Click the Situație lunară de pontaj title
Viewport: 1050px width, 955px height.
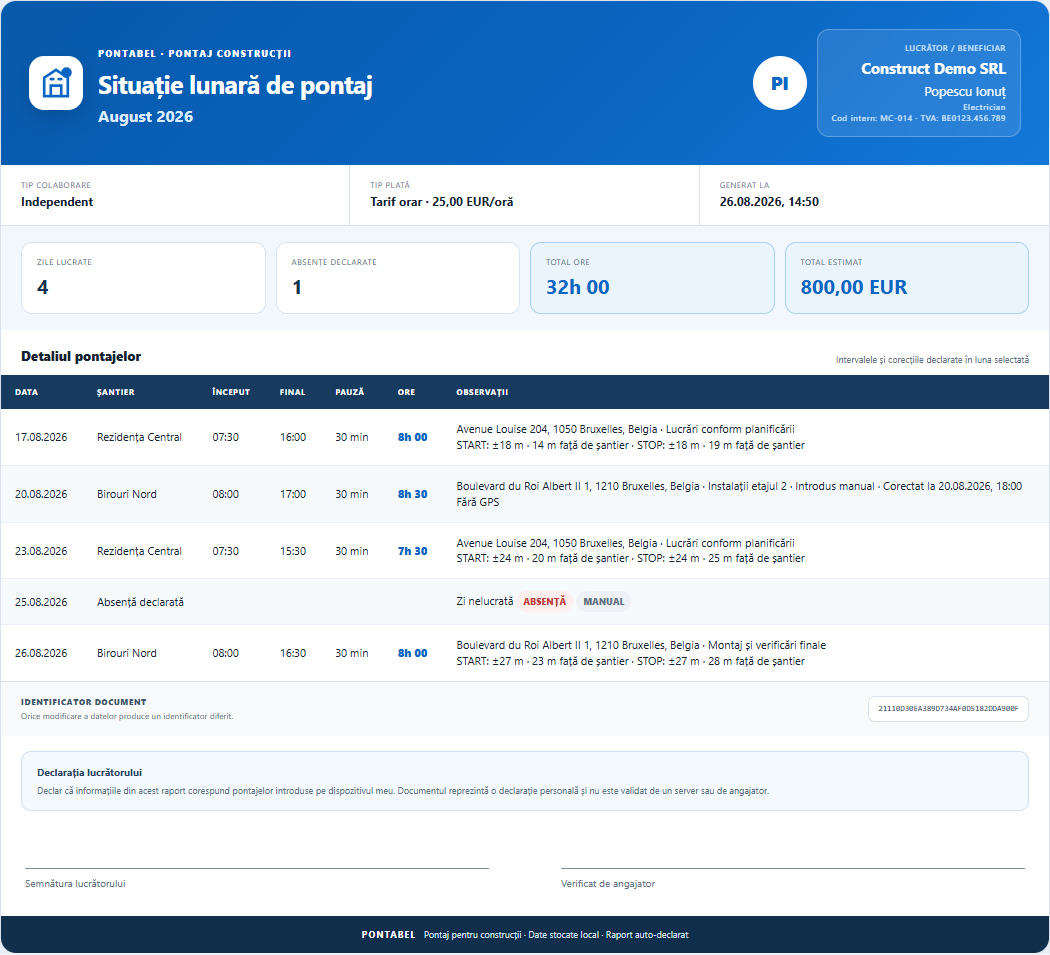[x=235, y=86]
